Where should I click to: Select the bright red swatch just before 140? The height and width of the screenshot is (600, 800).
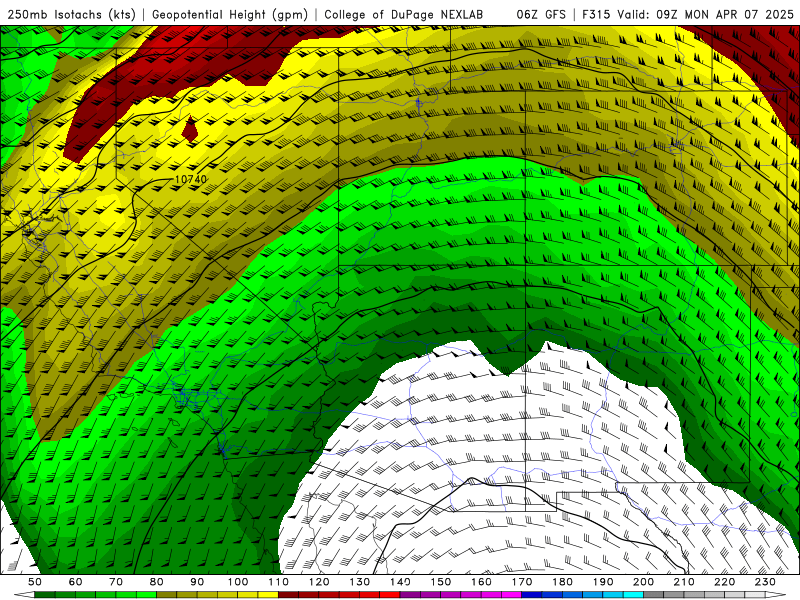(x=390, y=595)
